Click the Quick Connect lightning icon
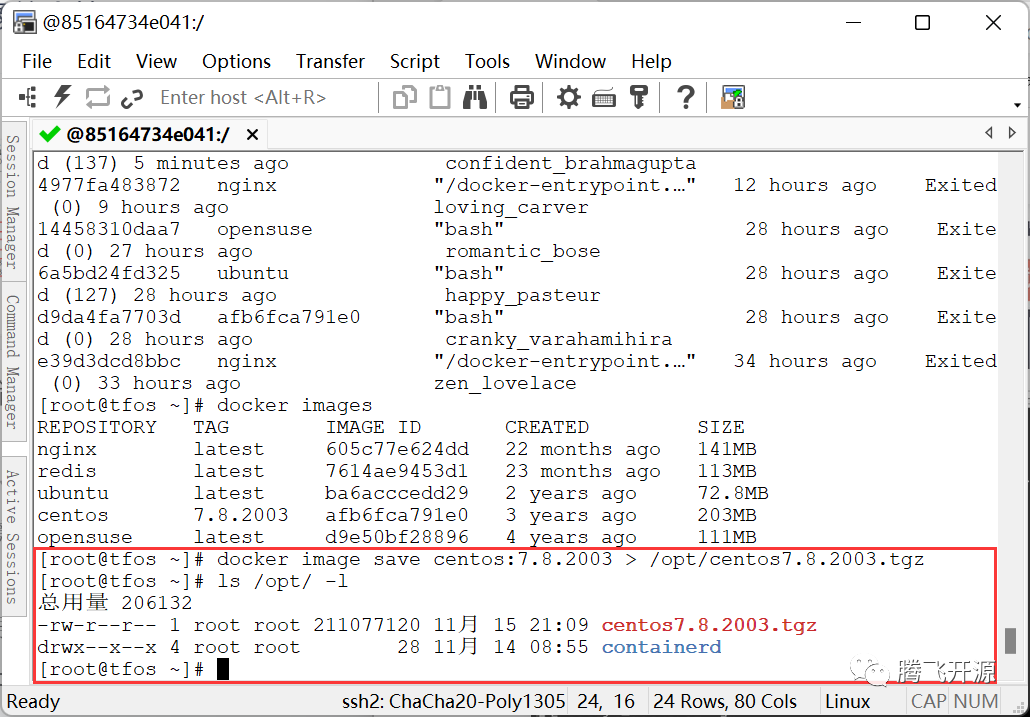 pos(62,97)
